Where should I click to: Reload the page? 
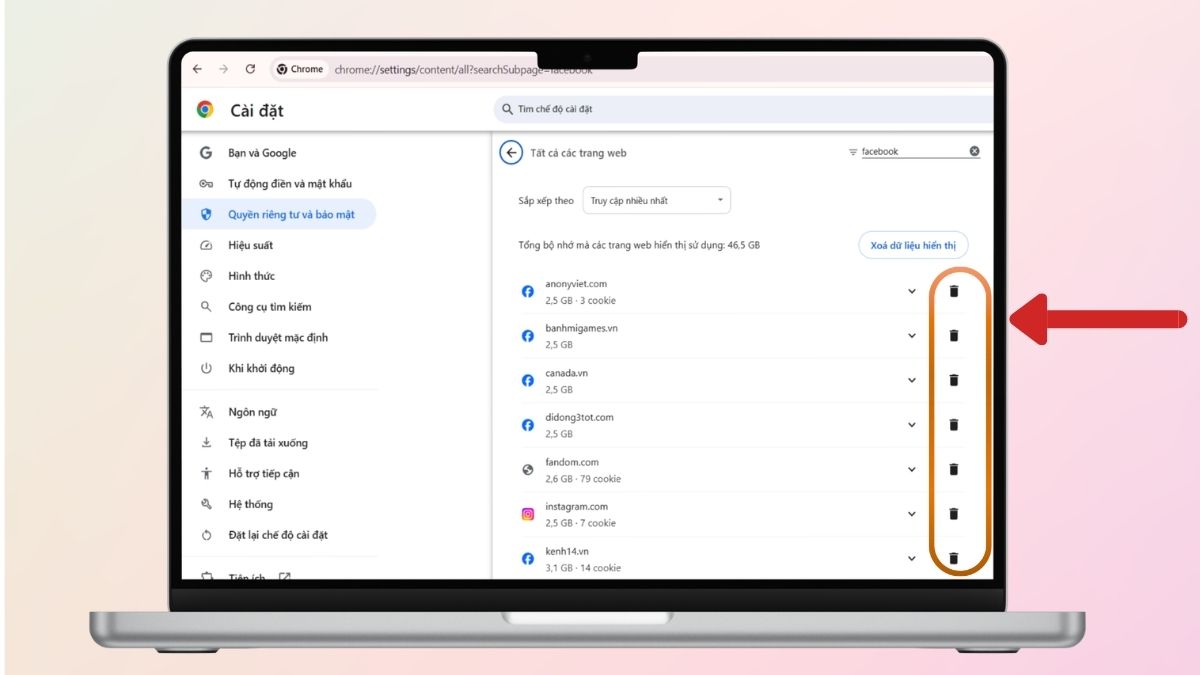pyautogui.click(x=250, y=69)
